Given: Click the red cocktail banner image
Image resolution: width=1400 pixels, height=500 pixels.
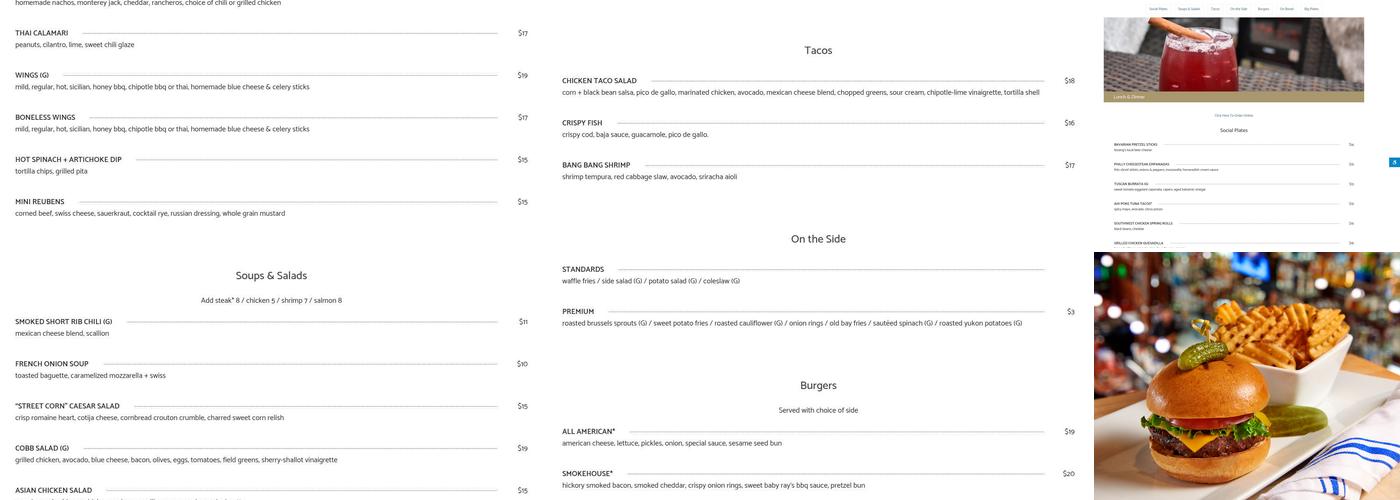Looking at the screenshot, I should click(1233, 55).
